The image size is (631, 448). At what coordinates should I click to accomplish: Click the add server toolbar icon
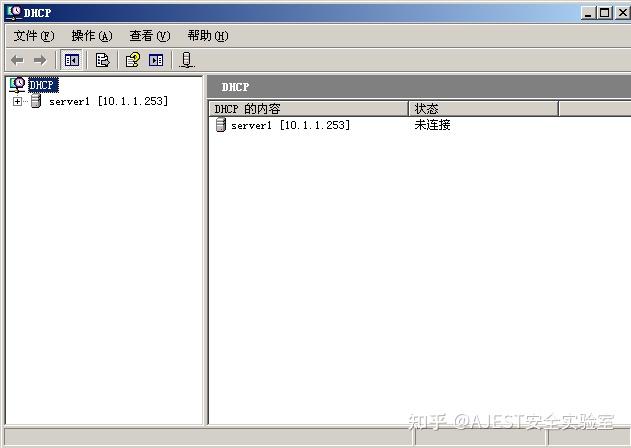tap(186, 60)
